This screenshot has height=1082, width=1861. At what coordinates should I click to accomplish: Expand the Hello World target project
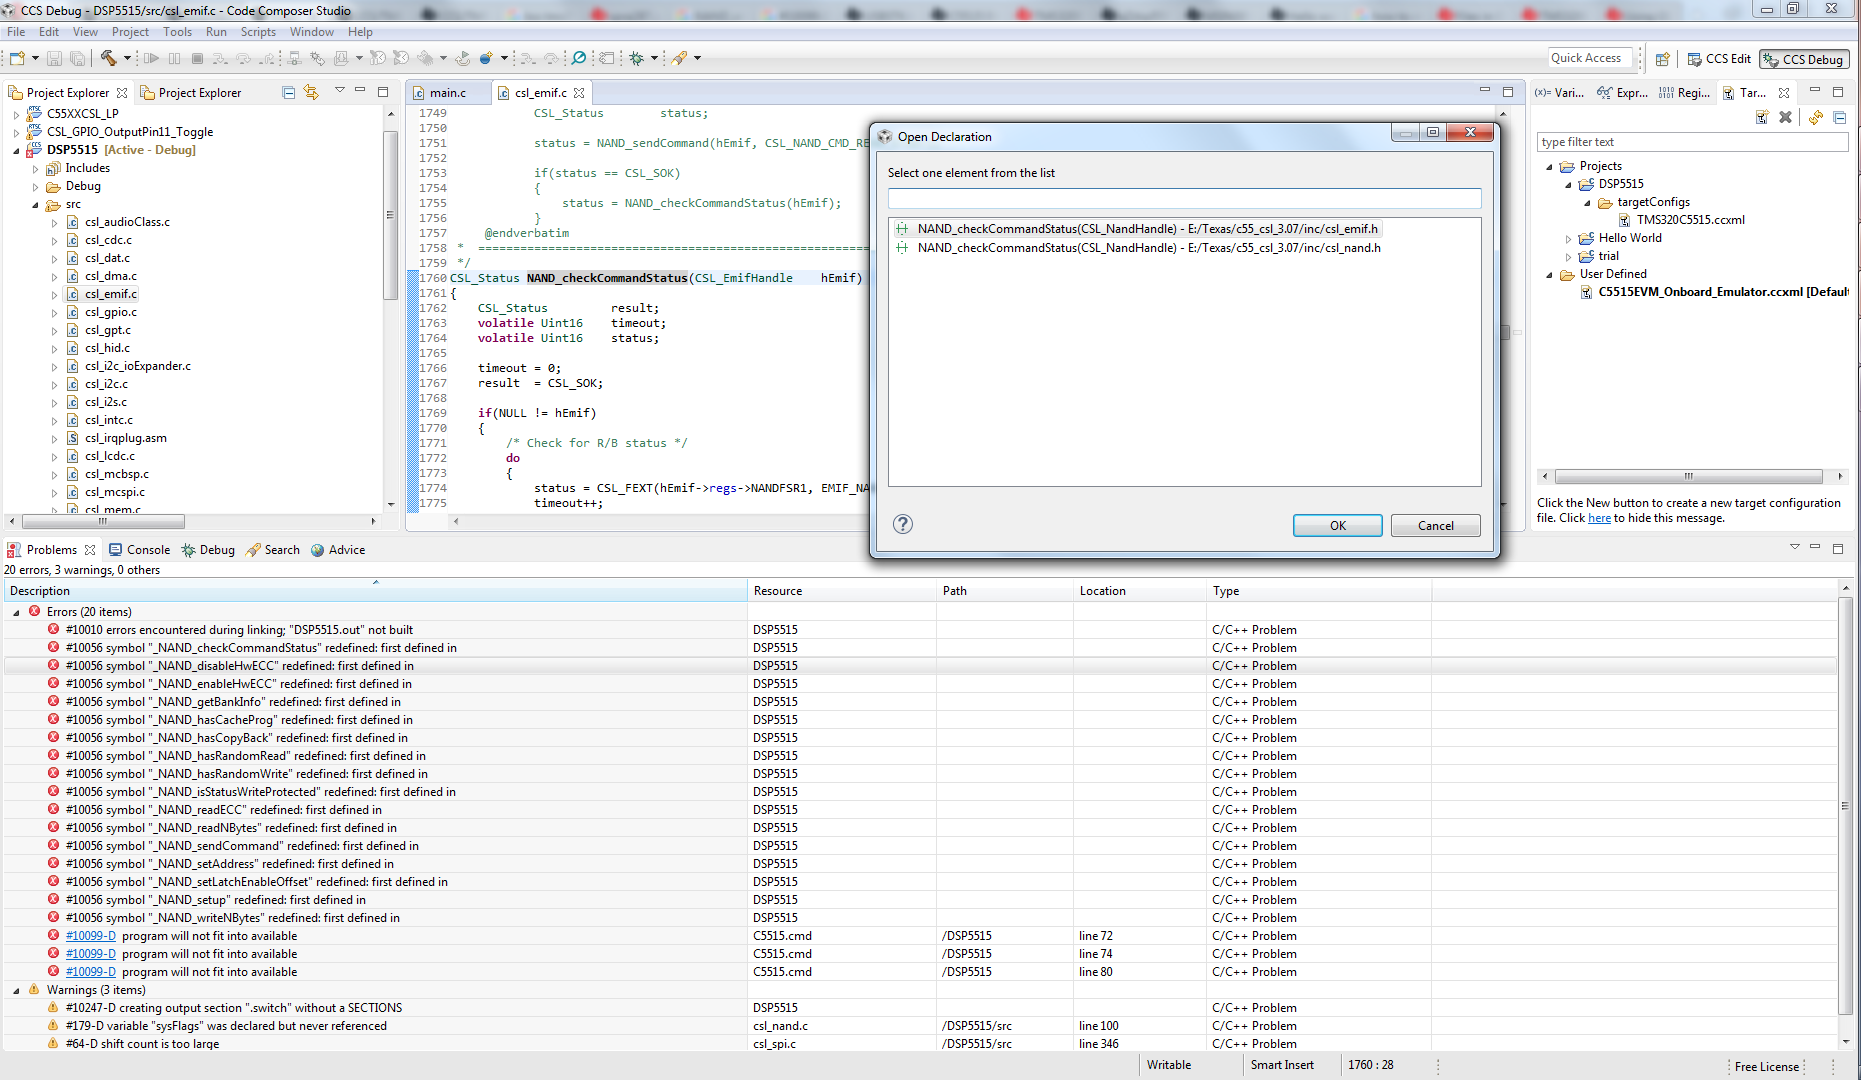coord(1568,239)
